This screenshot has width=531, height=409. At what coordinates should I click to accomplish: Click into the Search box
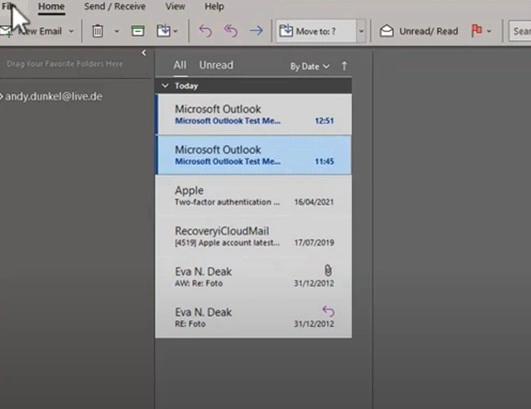point(520,31)
